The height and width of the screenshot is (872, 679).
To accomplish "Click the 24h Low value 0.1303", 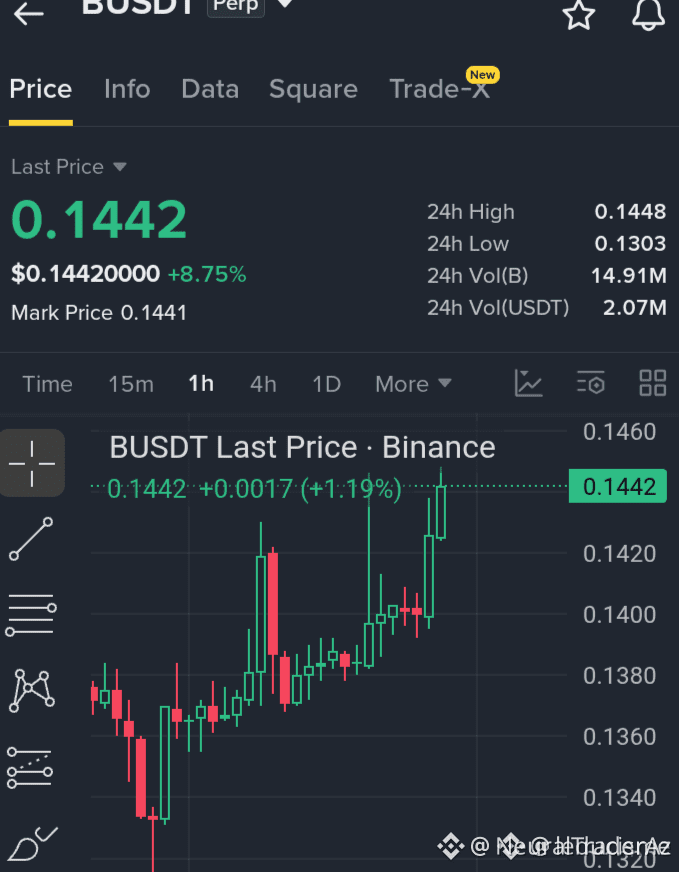I will coord(630,244).
